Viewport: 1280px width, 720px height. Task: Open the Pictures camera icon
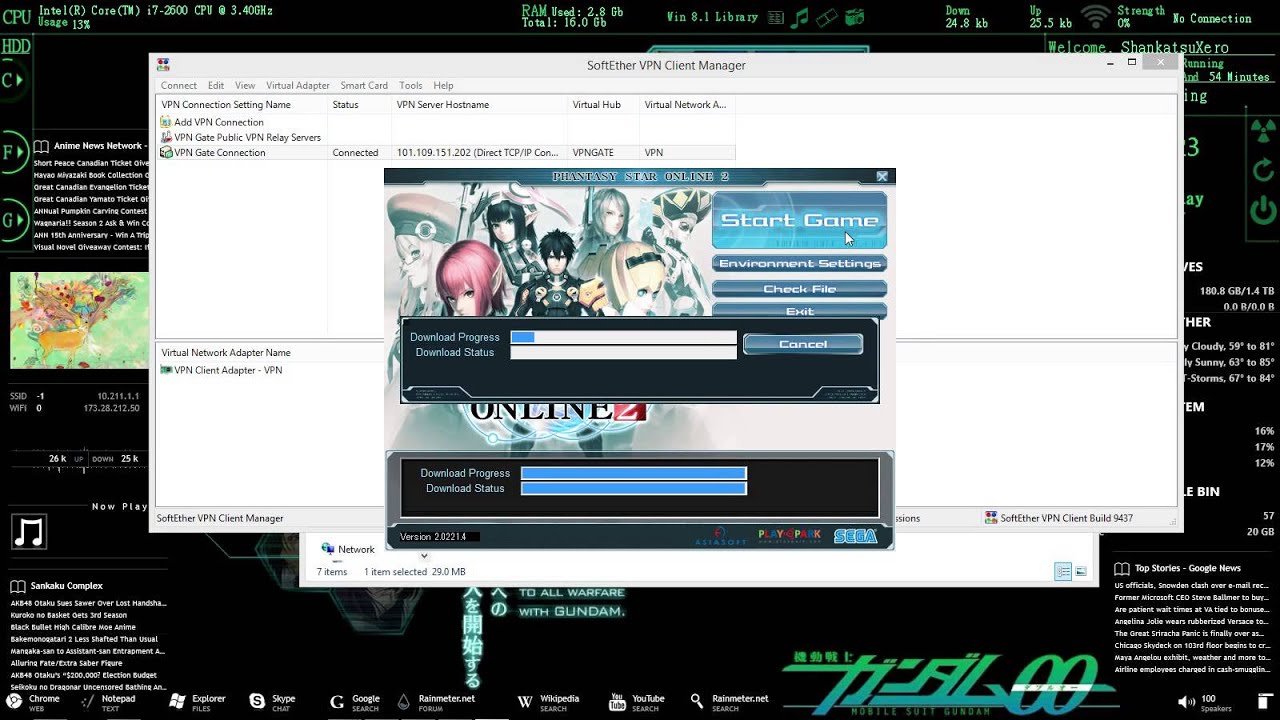point(854,17)
